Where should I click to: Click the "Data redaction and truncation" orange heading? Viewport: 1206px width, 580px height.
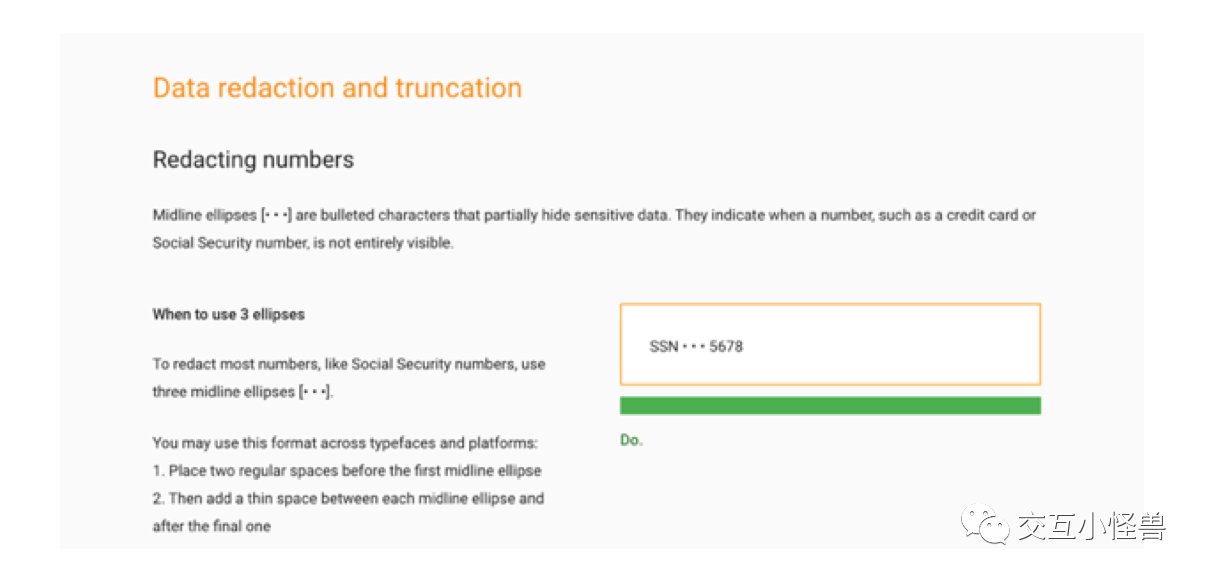coord(337,88)
